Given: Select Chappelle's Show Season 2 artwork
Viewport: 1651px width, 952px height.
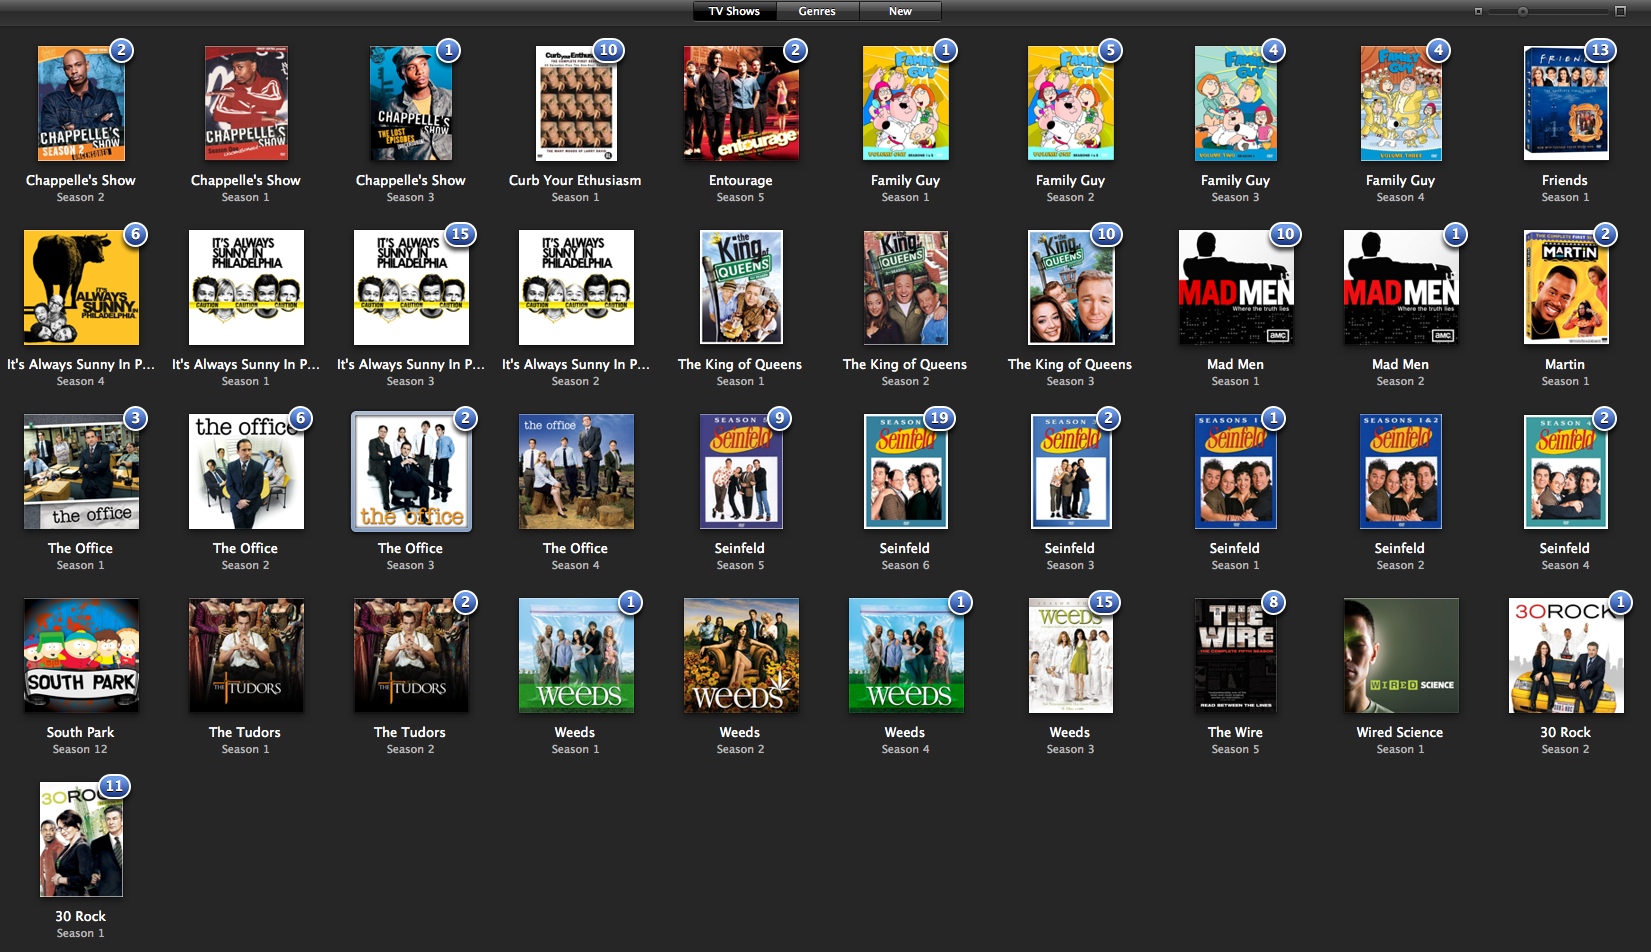Looking at the screenshot, I should pyautogui.click(x=81, y=103).
